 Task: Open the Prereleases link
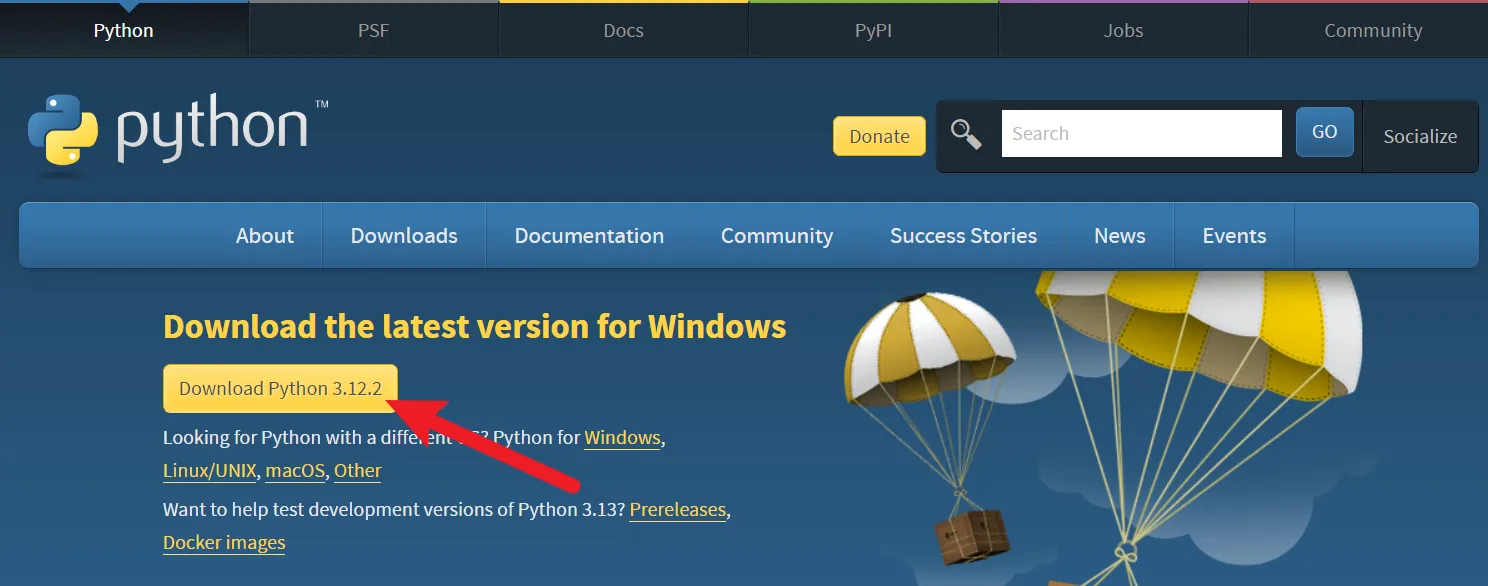click(678, 510)
